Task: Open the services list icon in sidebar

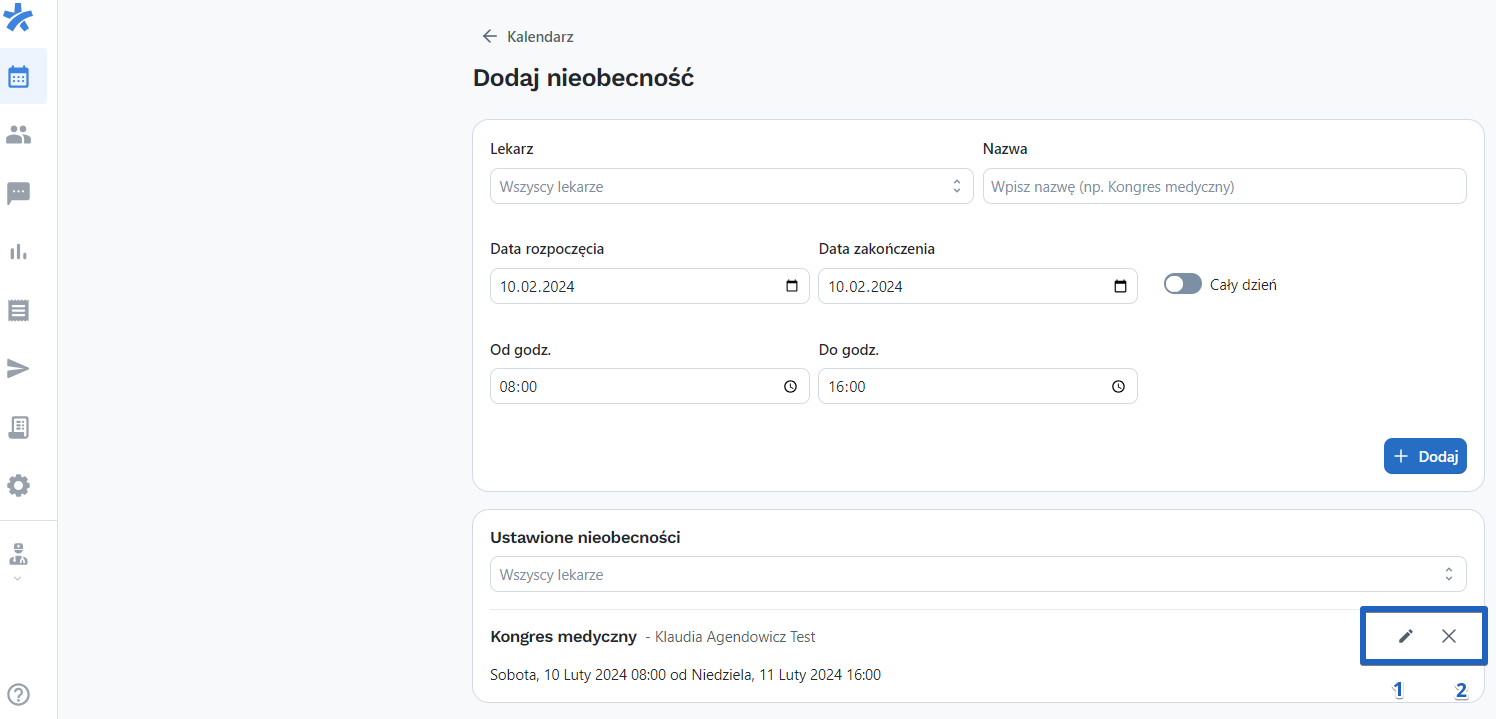Action: click(18, 310)
